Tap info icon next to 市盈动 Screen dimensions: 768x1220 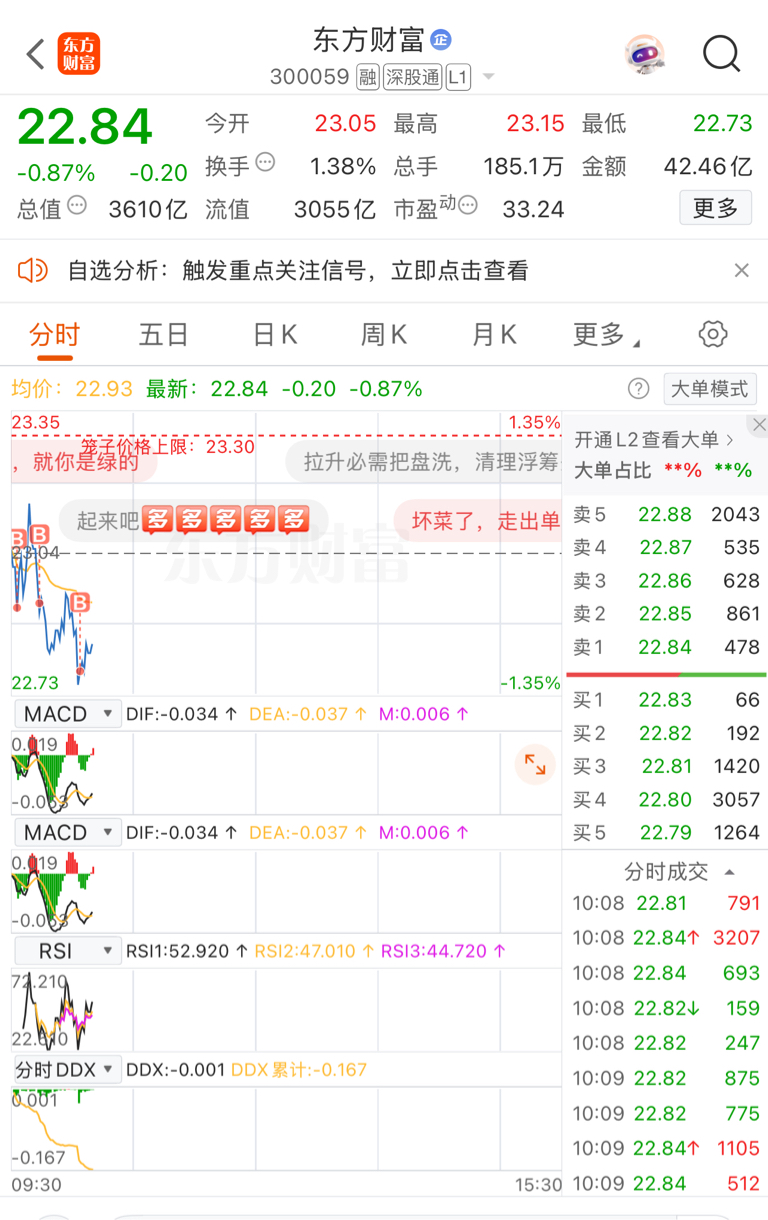[467, 206]
